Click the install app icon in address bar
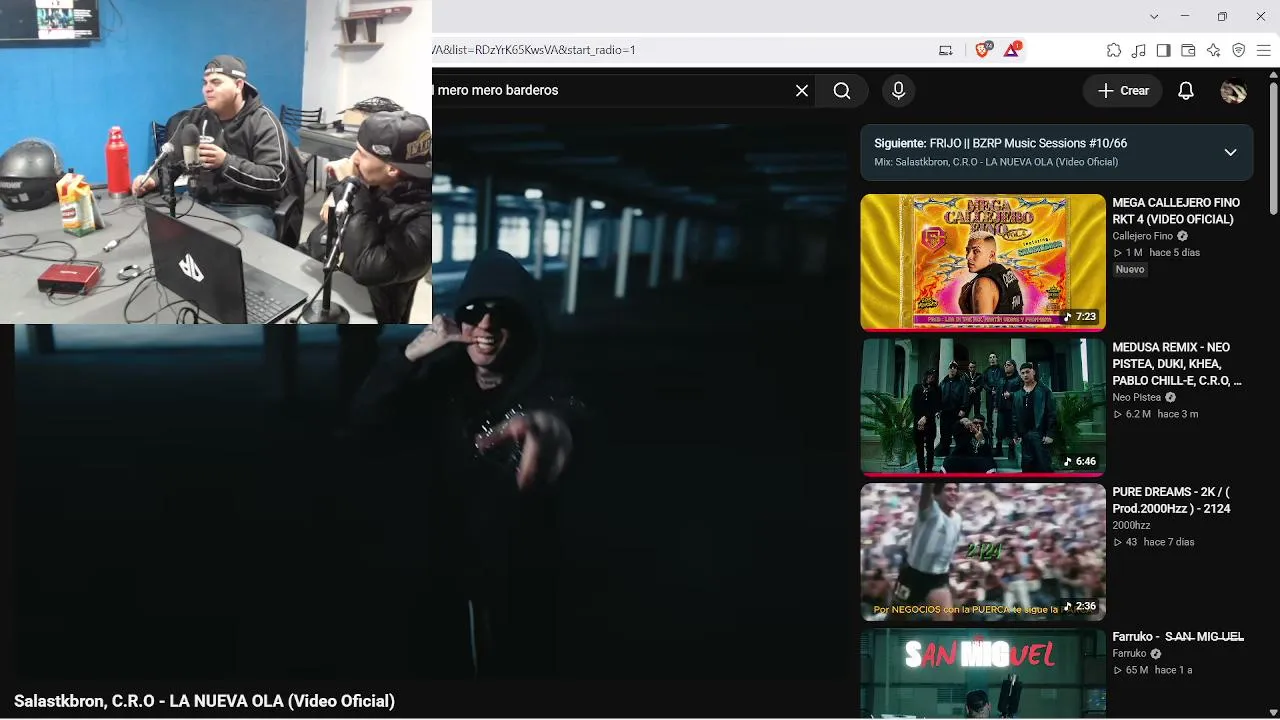This screenshot has width=1280, height=720. [945, 50]
